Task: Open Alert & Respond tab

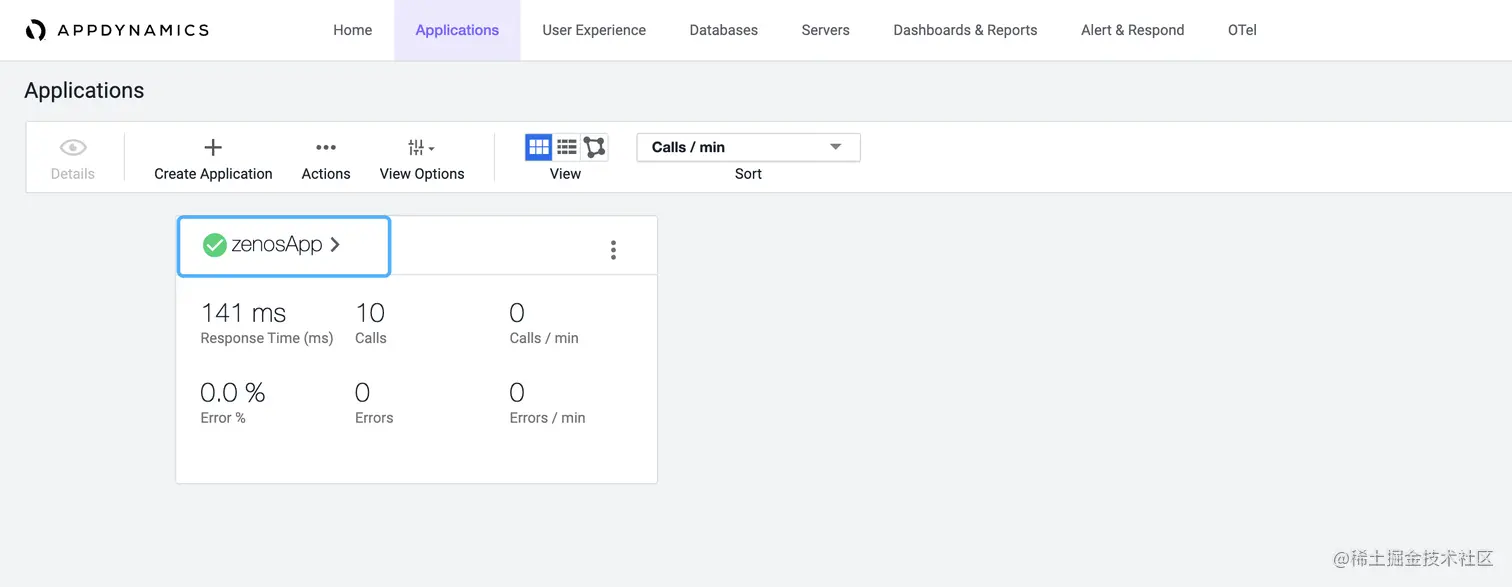Action: [x=1132, y=30]
